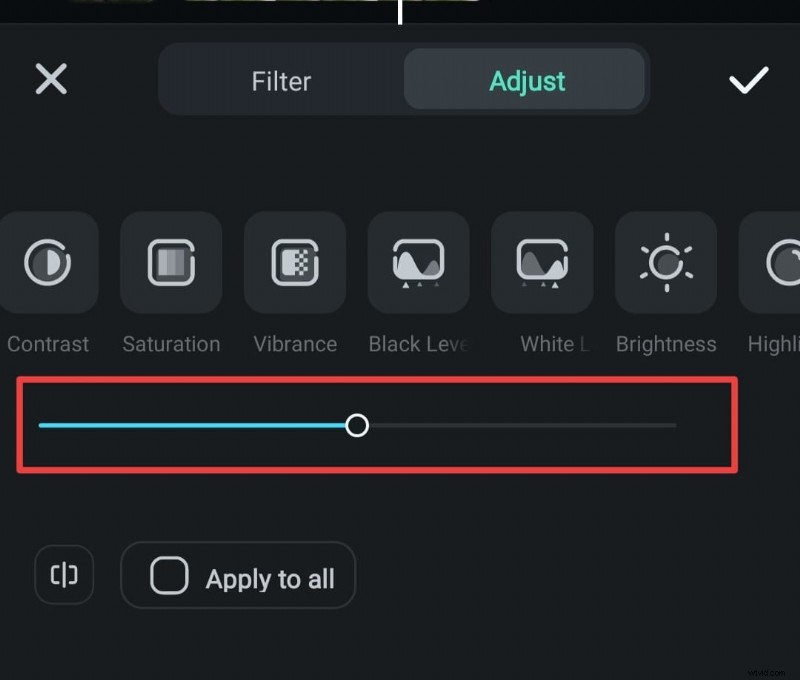Screen dimensions: 800x680
Task: Confirm changes with the checkmark button
Action: click(x=748, y=80)
